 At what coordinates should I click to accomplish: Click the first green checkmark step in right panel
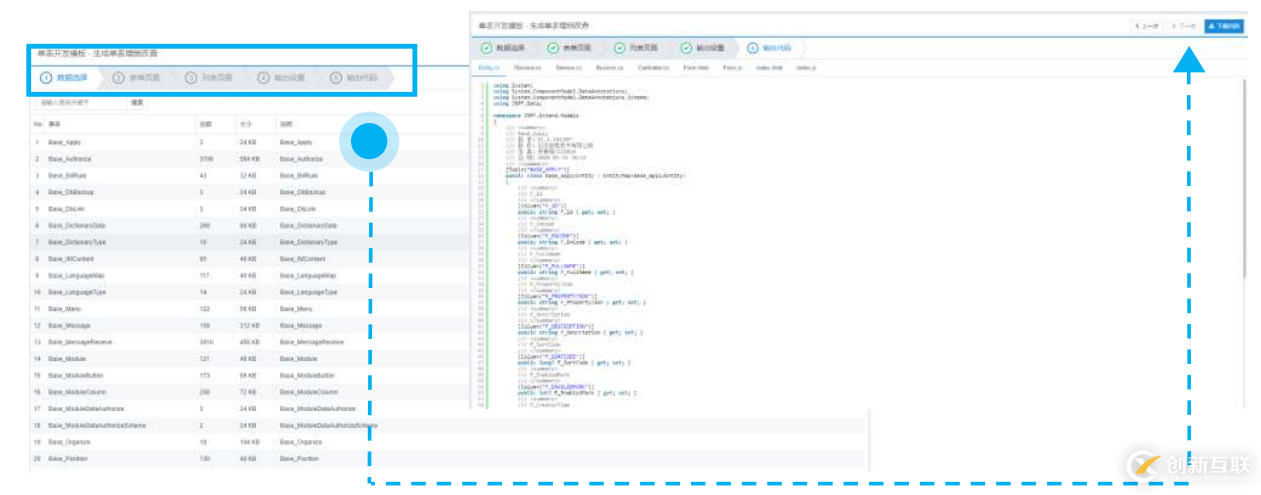pyautogui.click(x=486, y=48)
